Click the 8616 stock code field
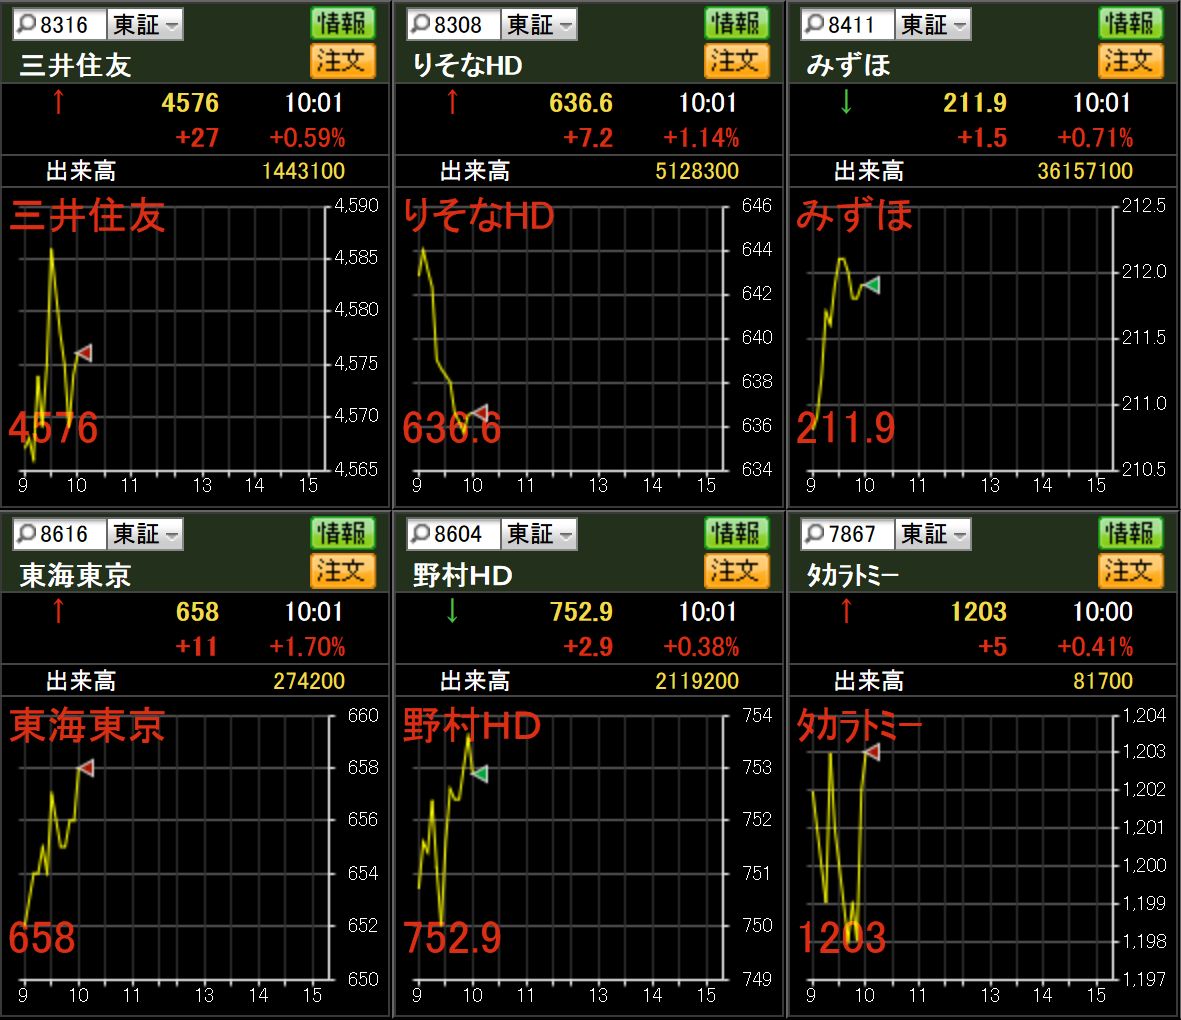Screen dimensions: 1181x1020 click(x=60, y=533)
